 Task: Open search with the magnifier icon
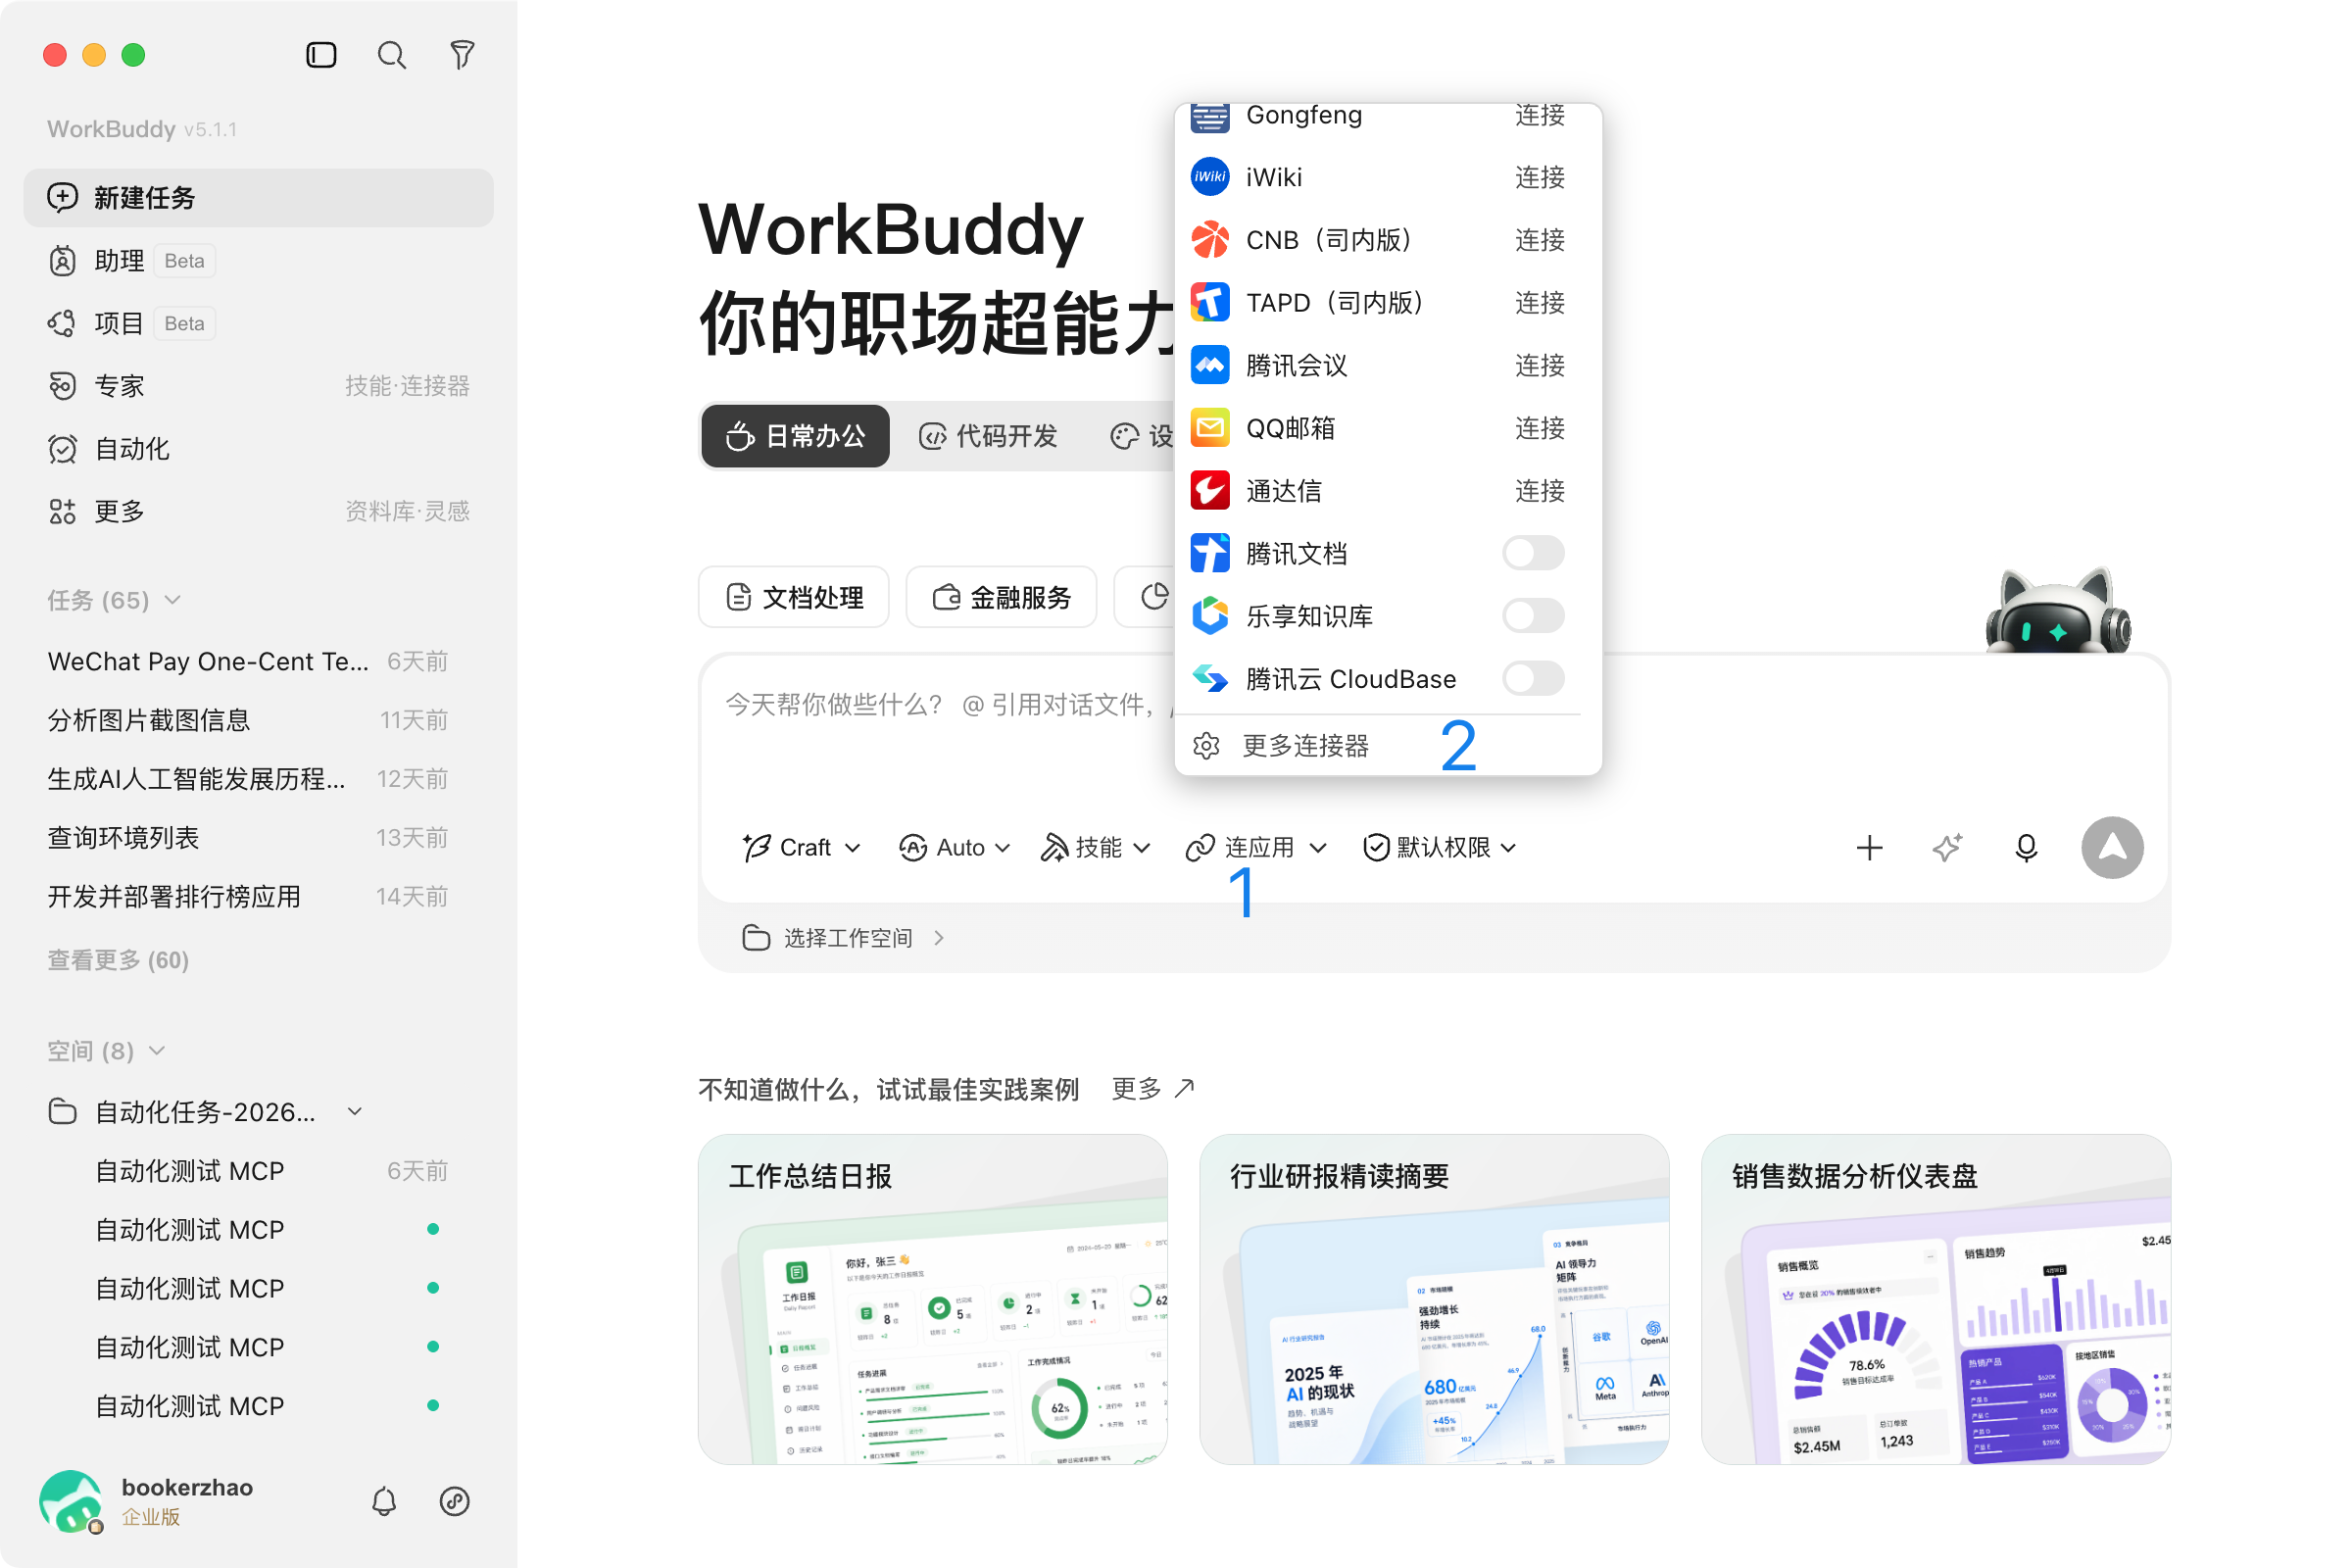click(x=392, y=55)
